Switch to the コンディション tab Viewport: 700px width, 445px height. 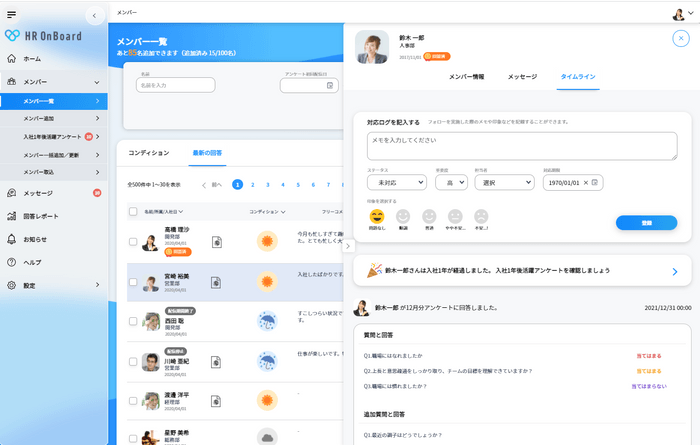tap(149, 153)
